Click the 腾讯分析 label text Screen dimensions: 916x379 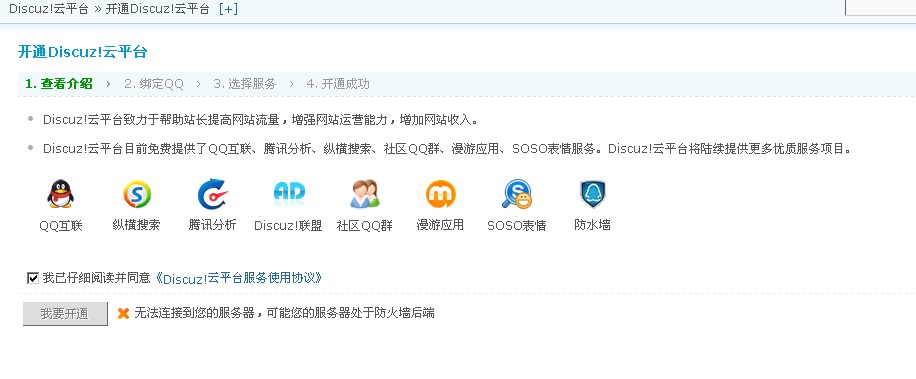(x=212, y=225)
